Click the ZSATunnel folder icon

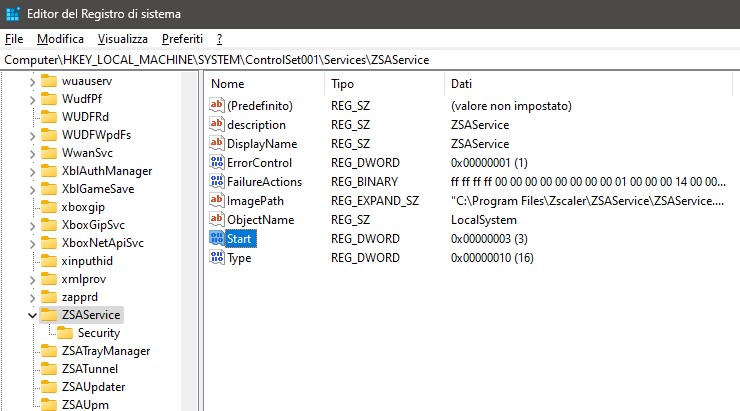click(x=49, y=369)
